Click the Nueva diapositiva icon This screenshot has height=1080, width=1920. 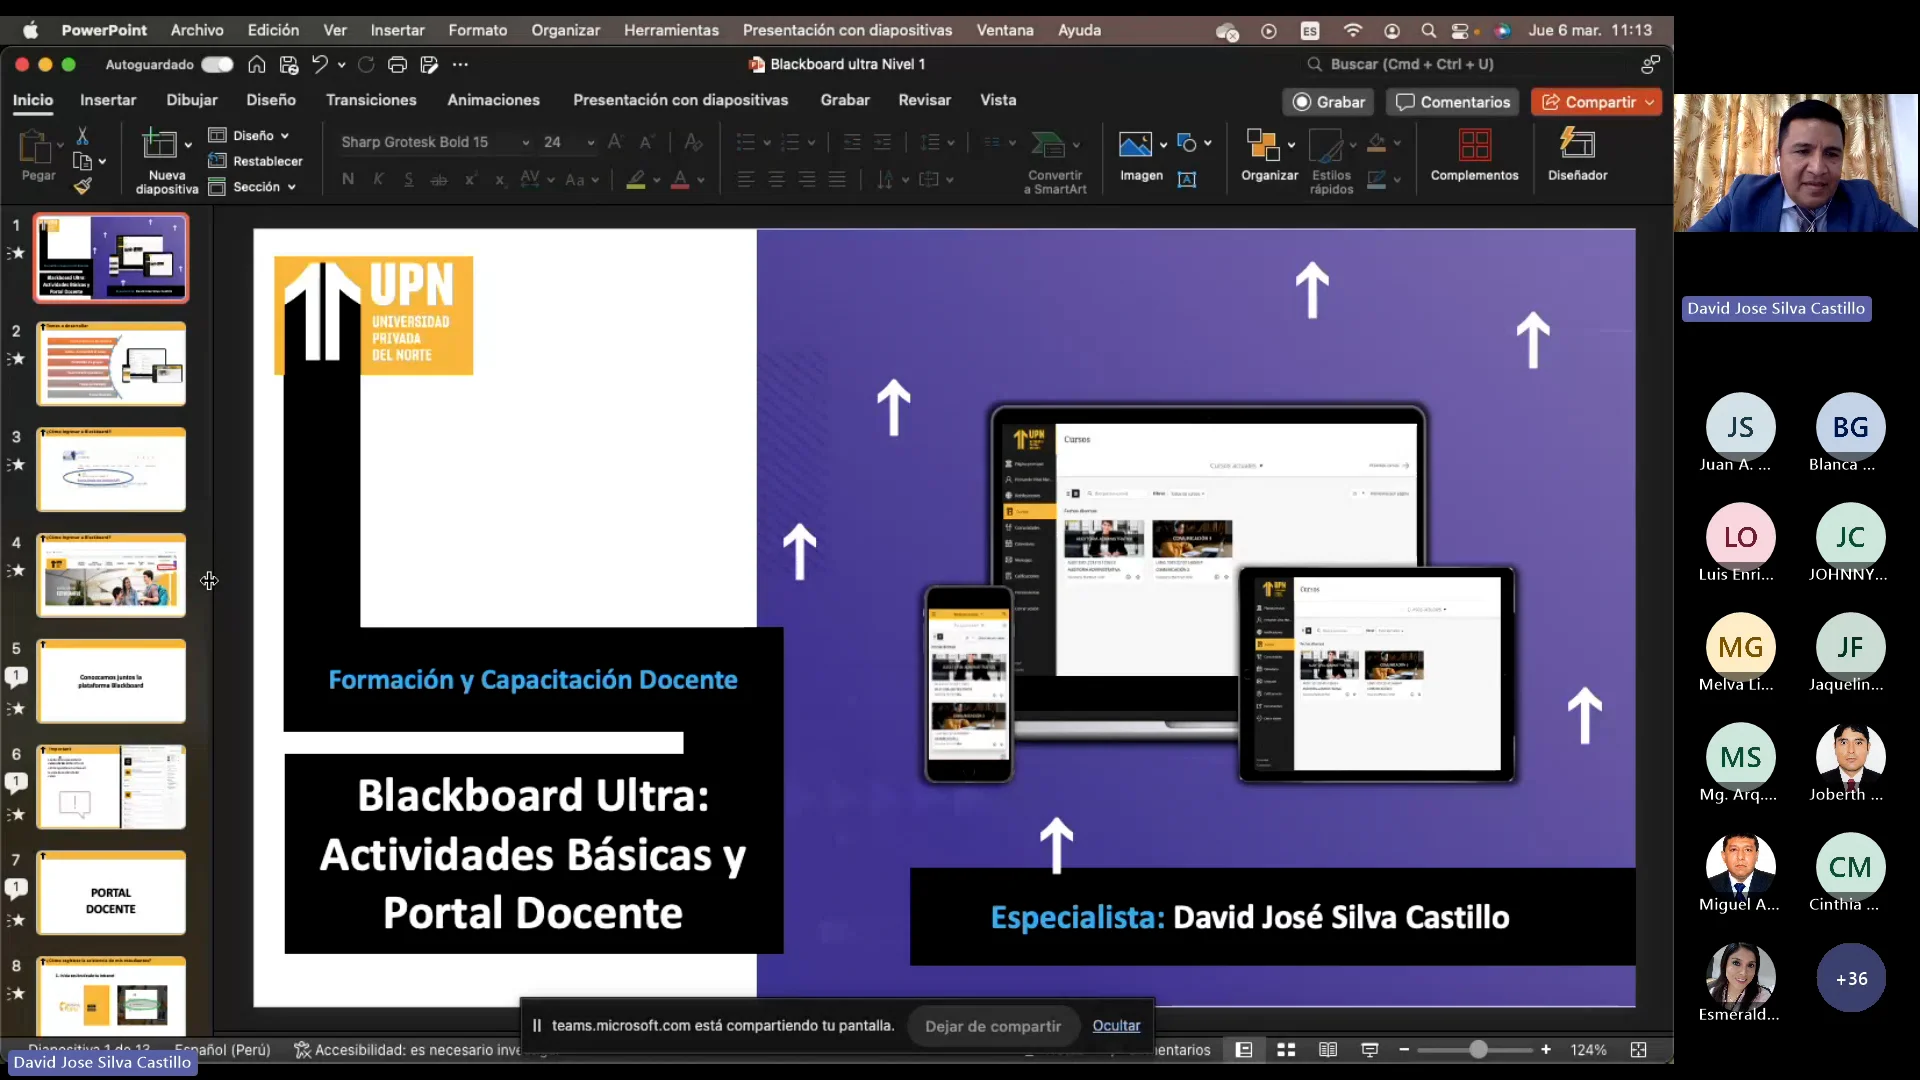[159, 145]
